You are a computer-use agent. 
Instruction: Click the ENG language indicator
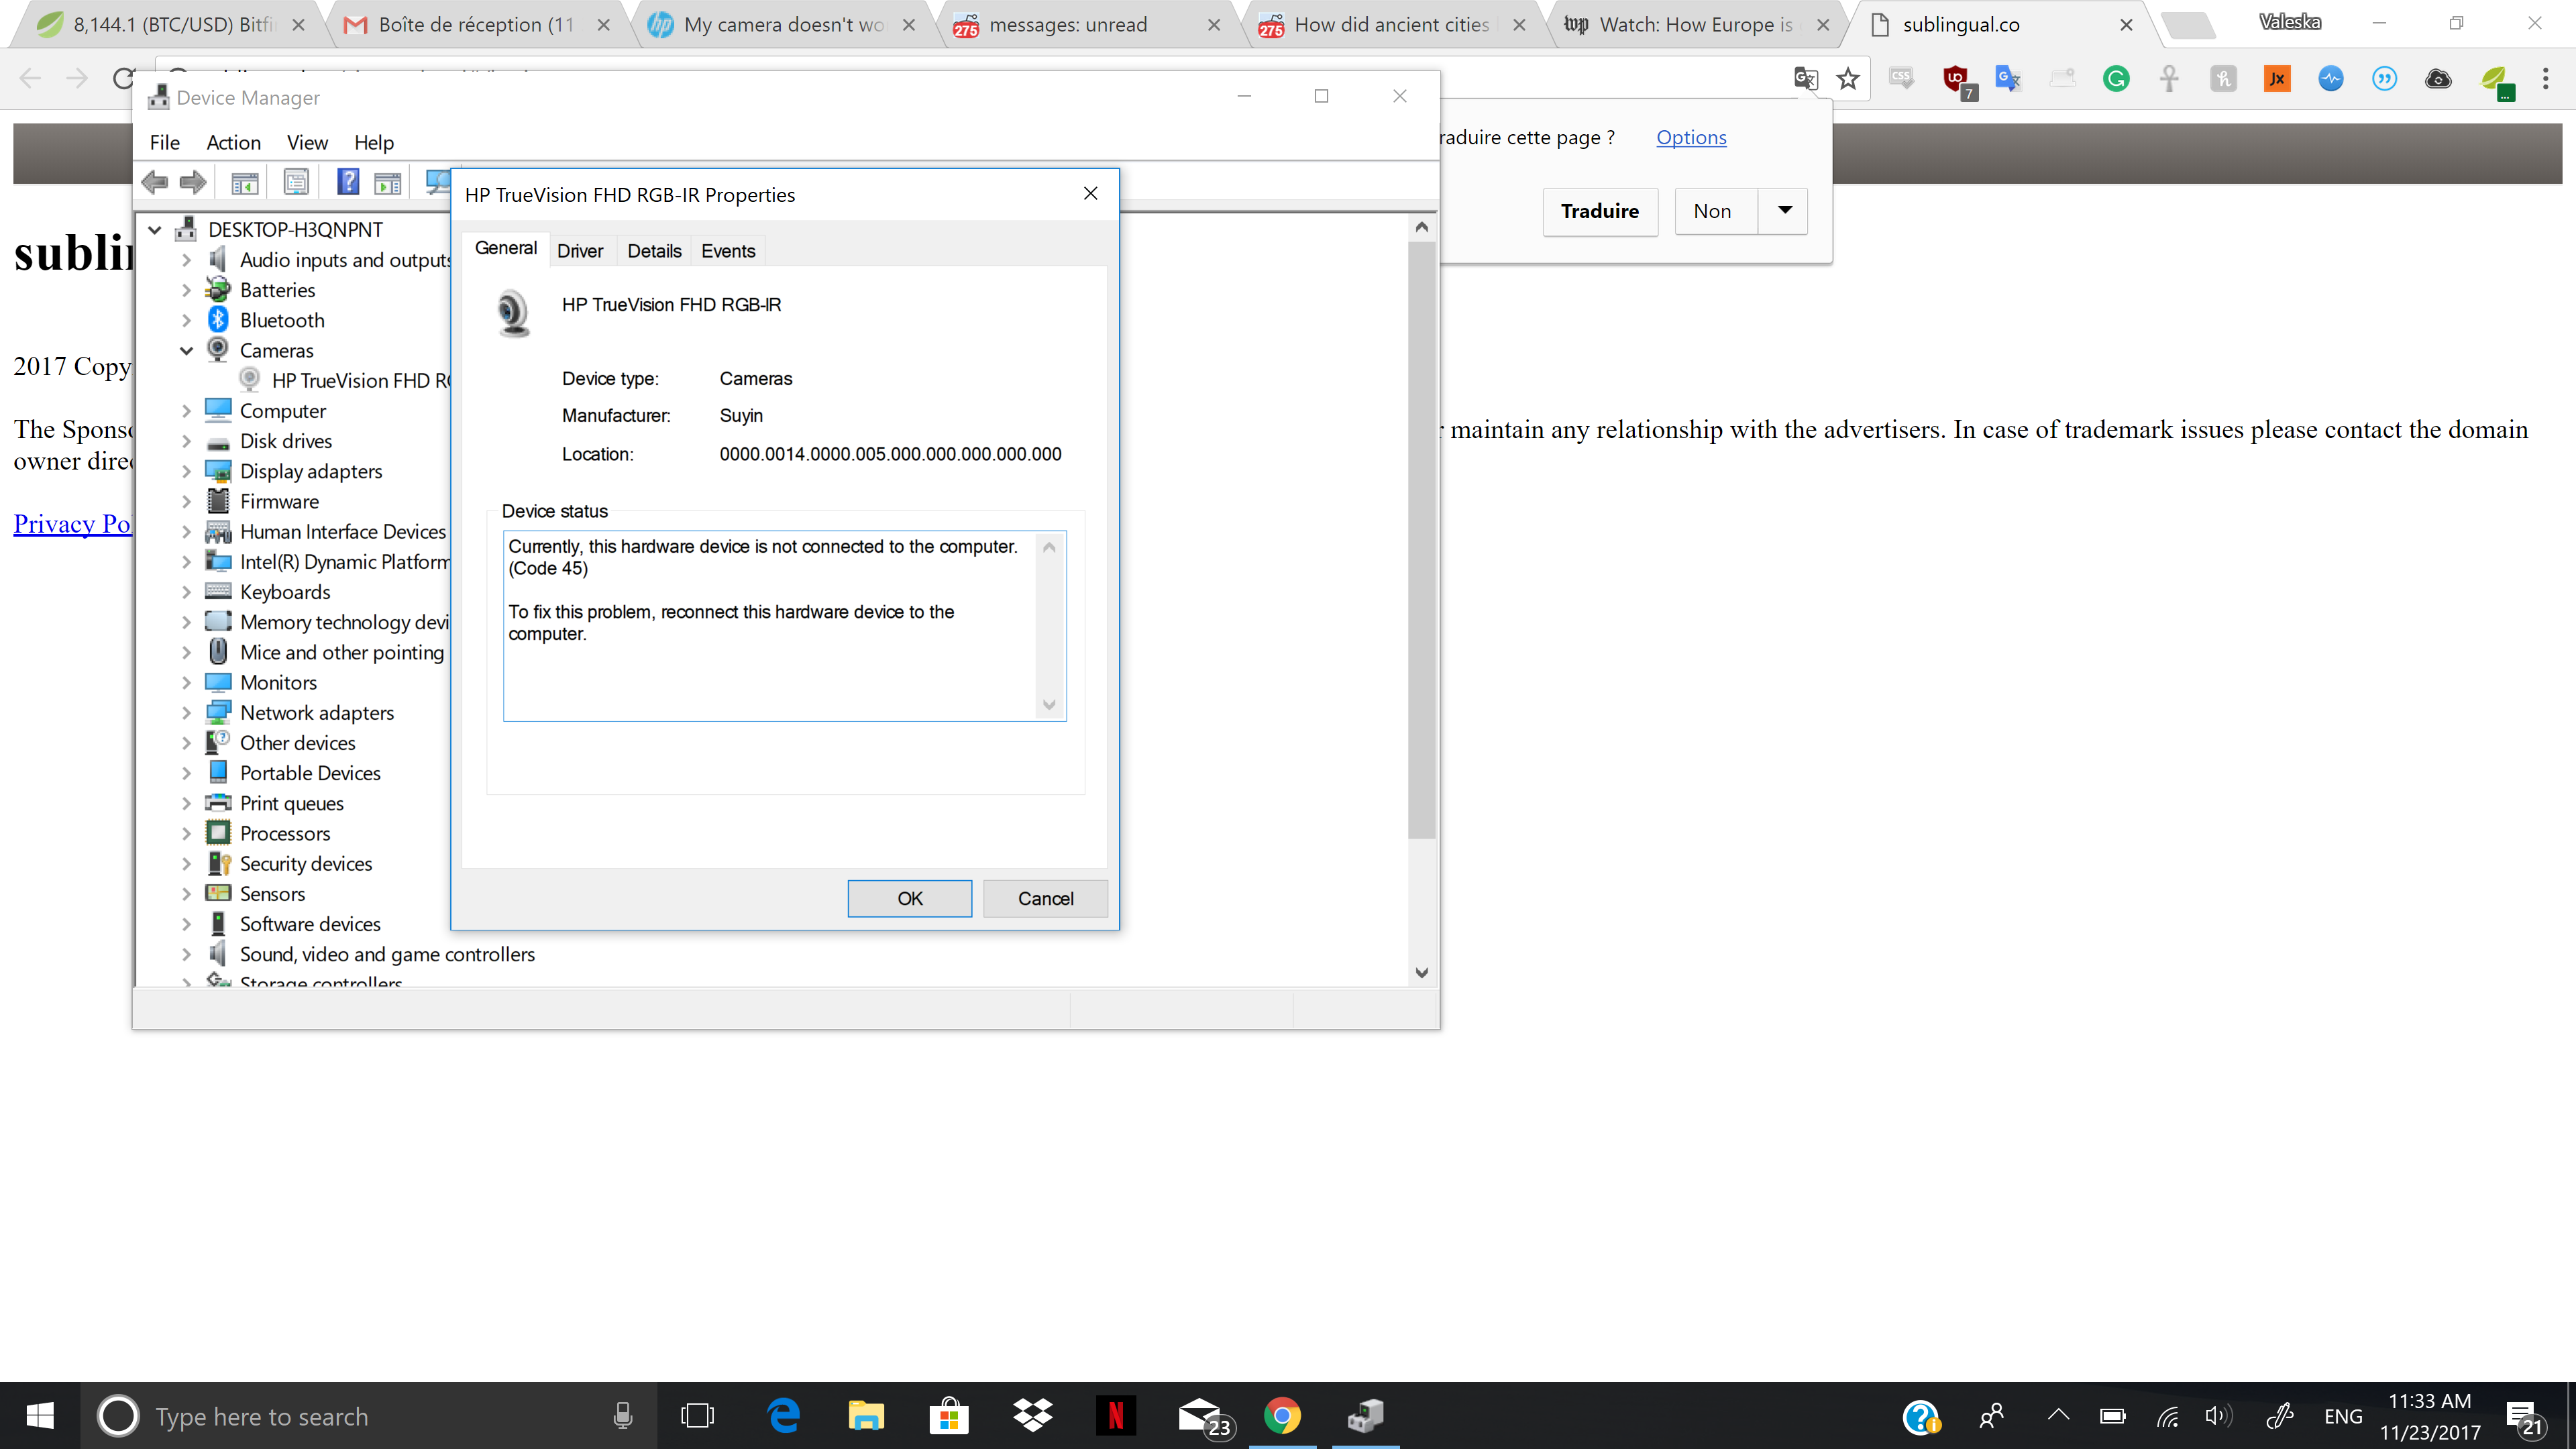point(2342,1416)
